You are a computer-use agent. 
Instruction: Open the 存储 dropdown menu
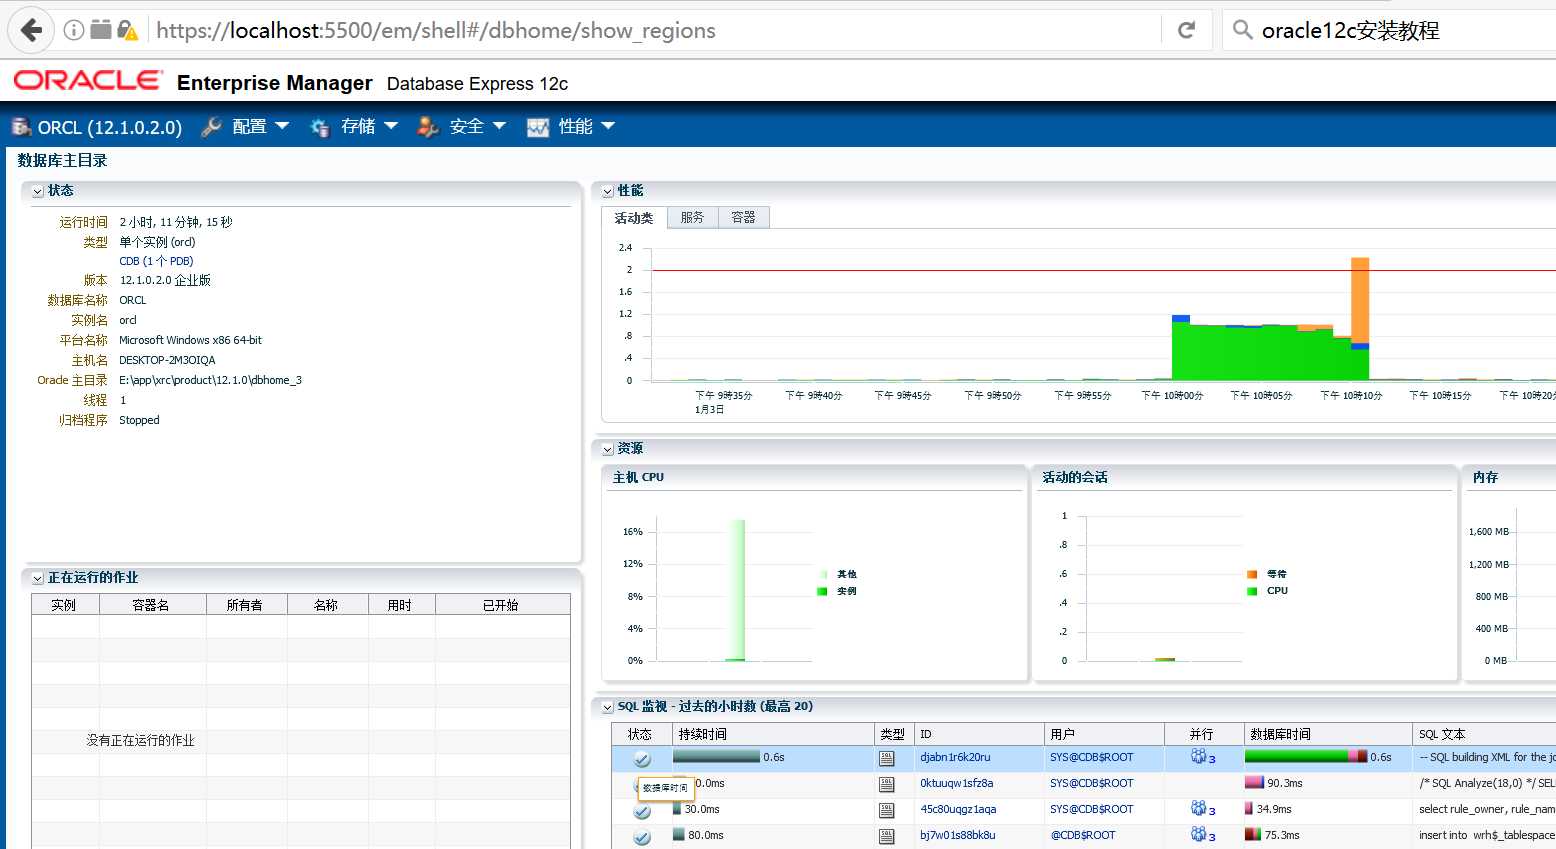[369, 126]
